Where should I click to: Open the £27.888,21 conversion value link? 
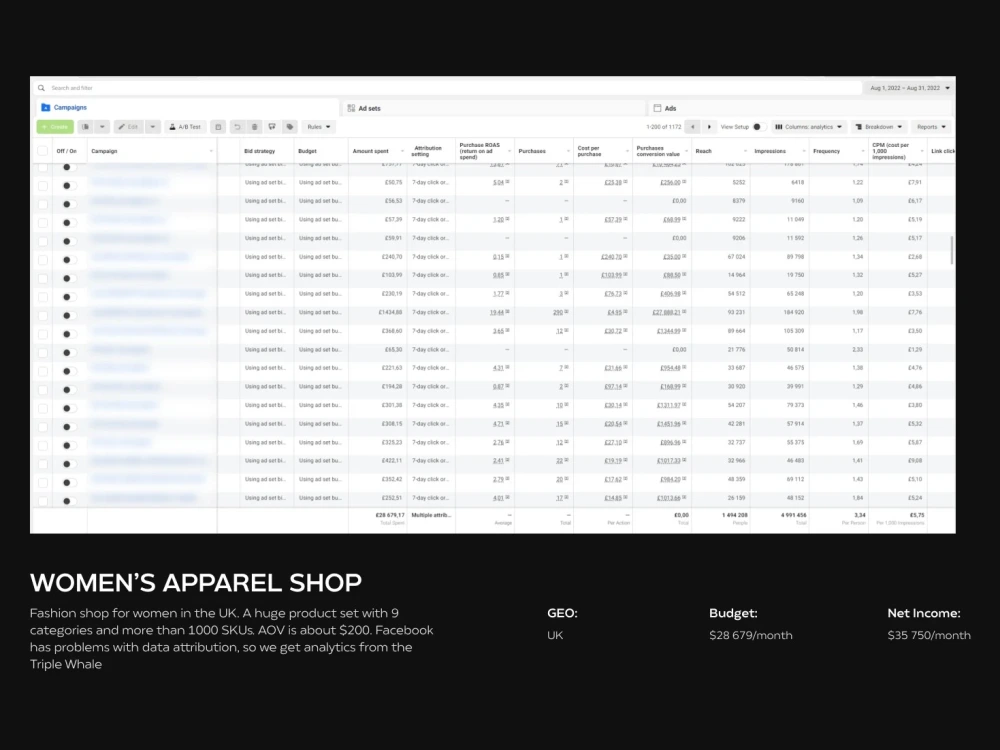(666, 312)
